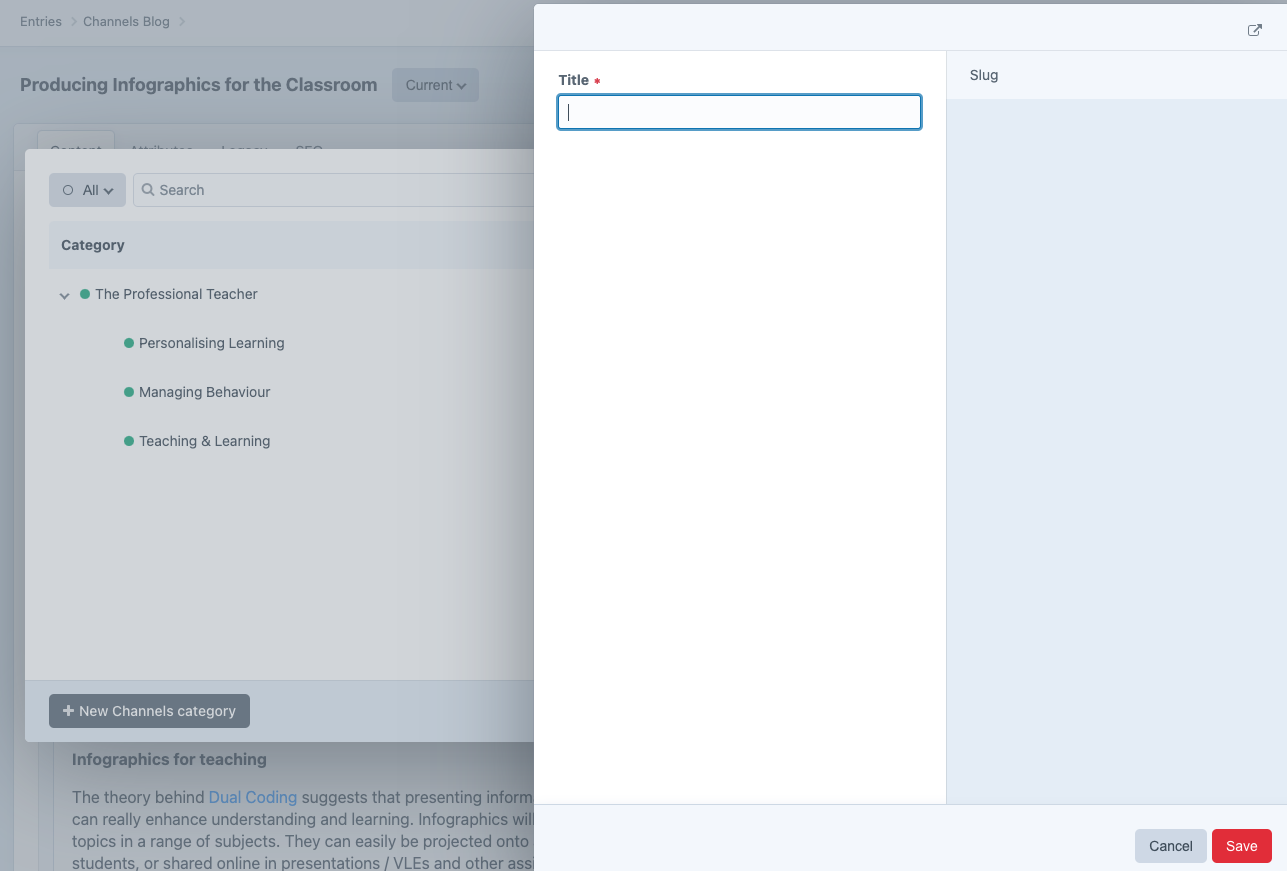Click the plus icon on New Channels category

tap(67, 710)
